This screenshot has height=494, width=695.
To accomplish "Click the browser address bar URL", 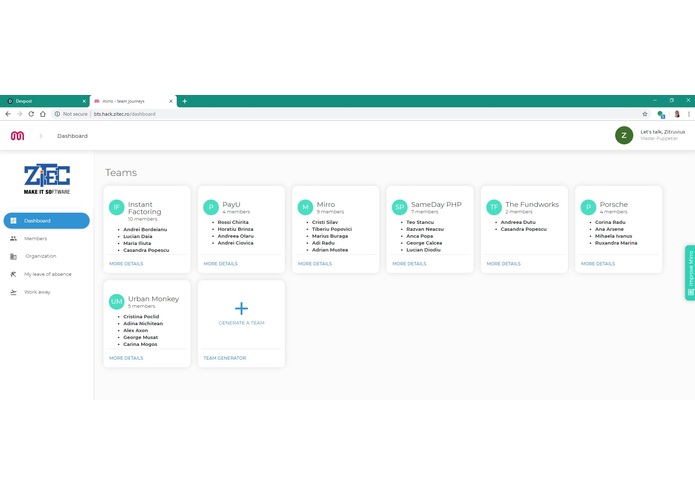I will (125, 114).
